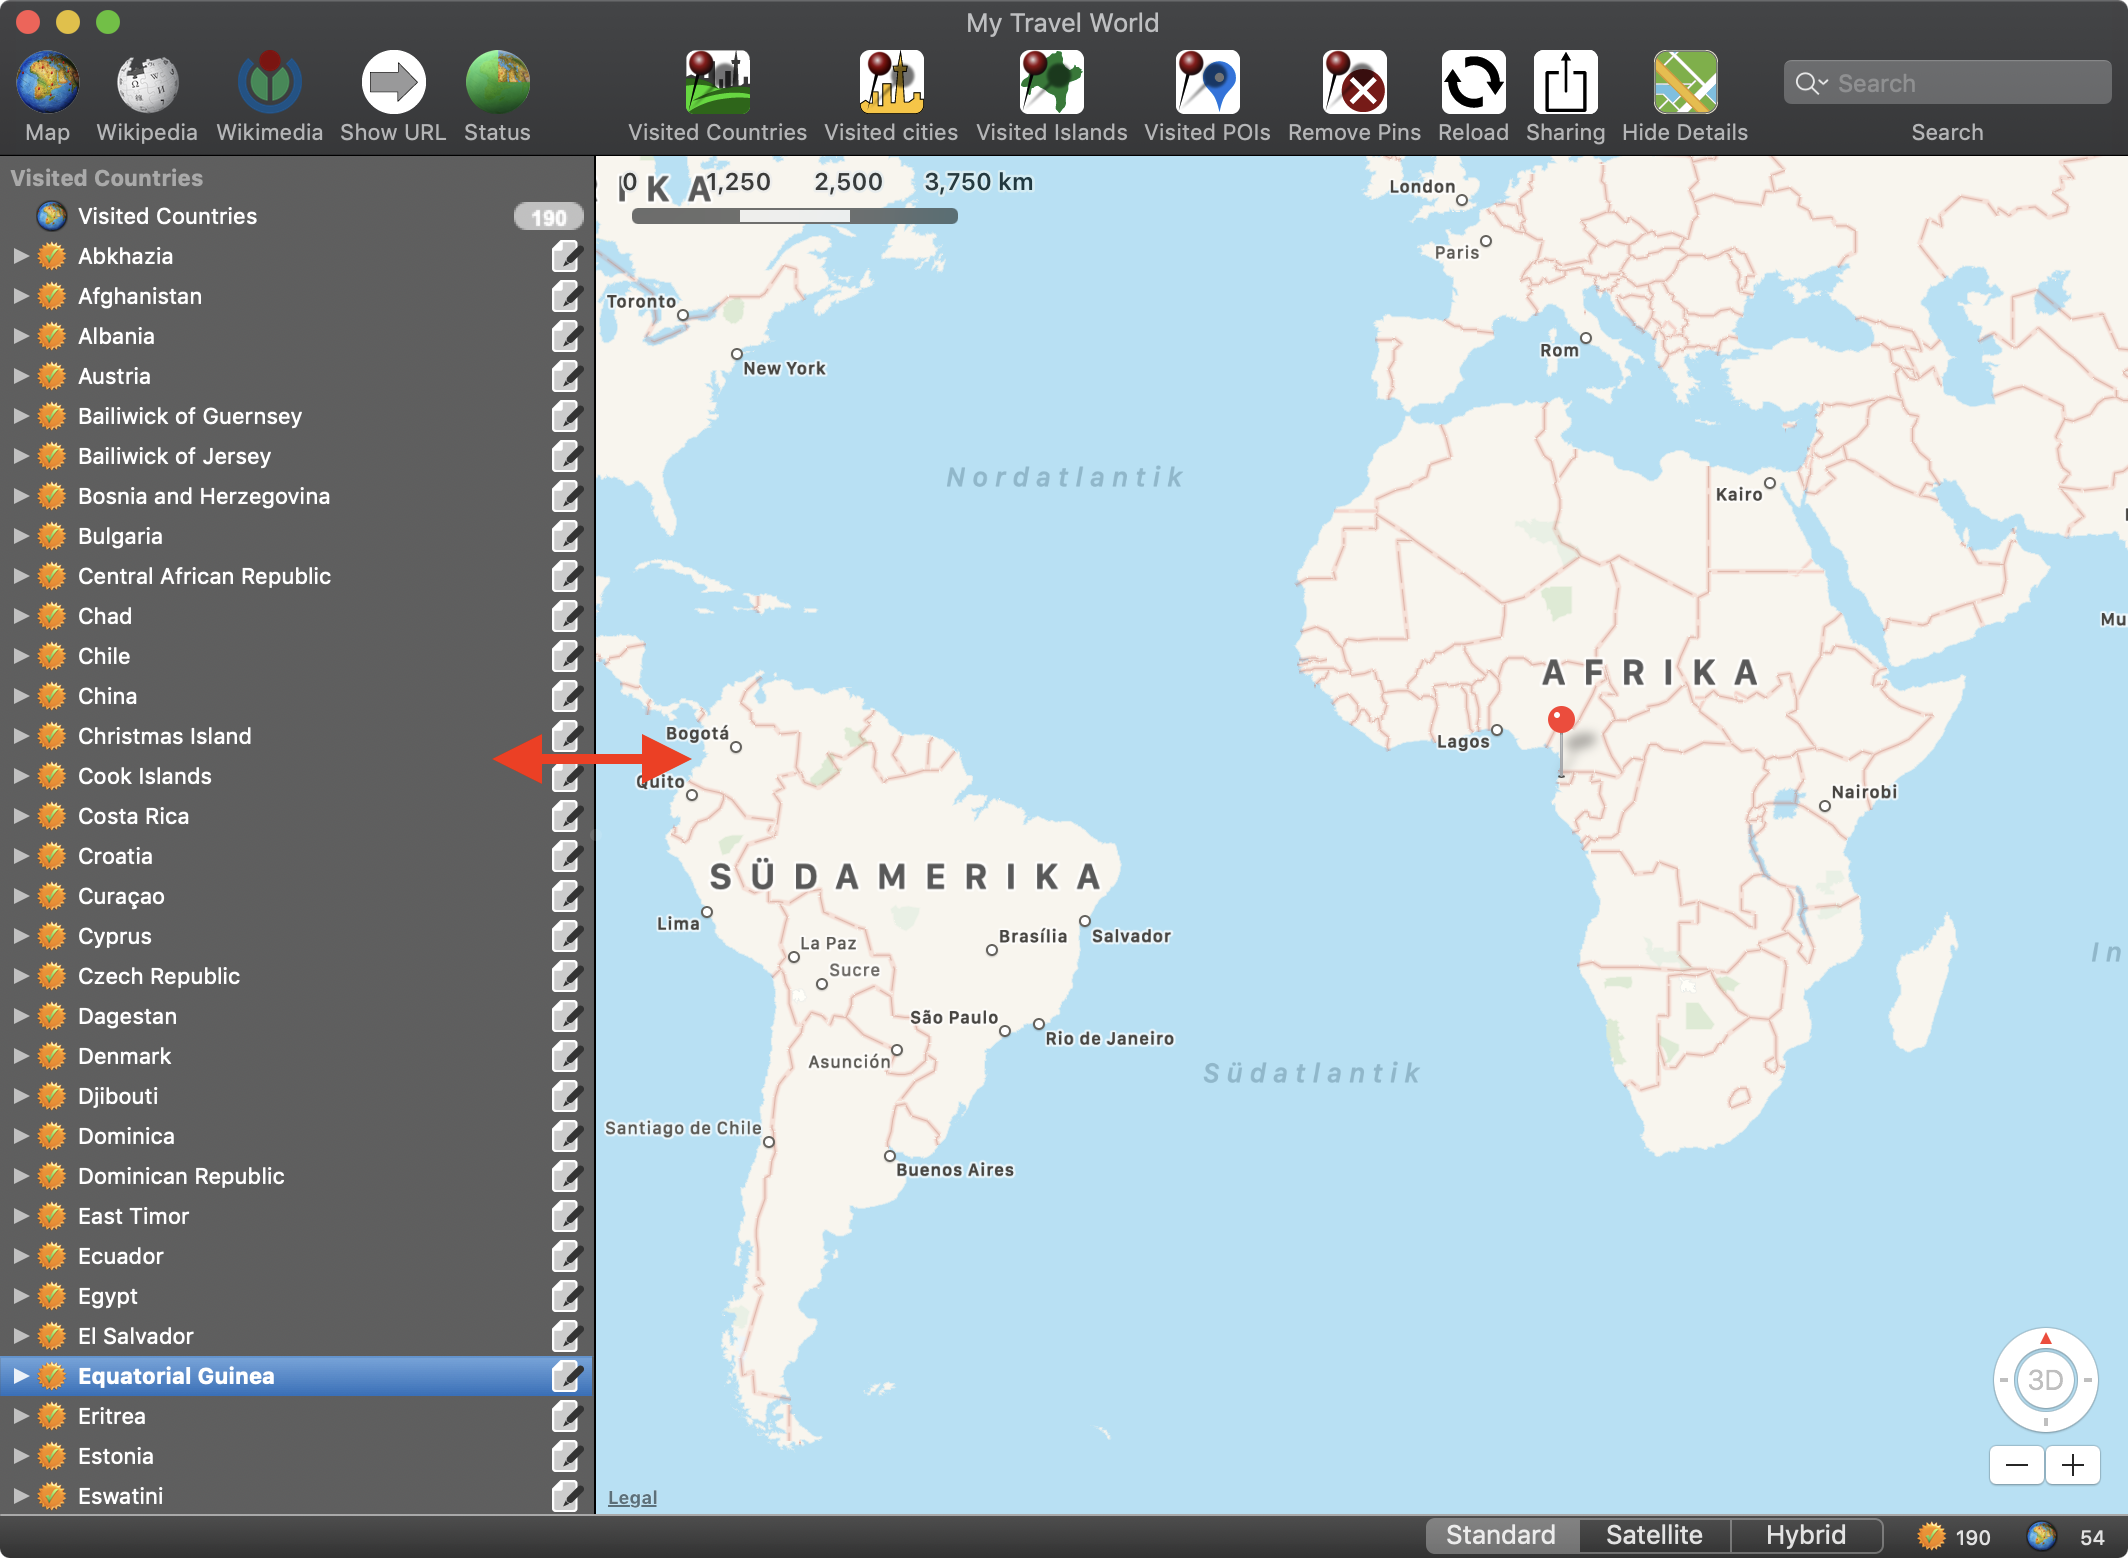Click the visited countries badge icon in status bar

(x=1931, y=1536)
